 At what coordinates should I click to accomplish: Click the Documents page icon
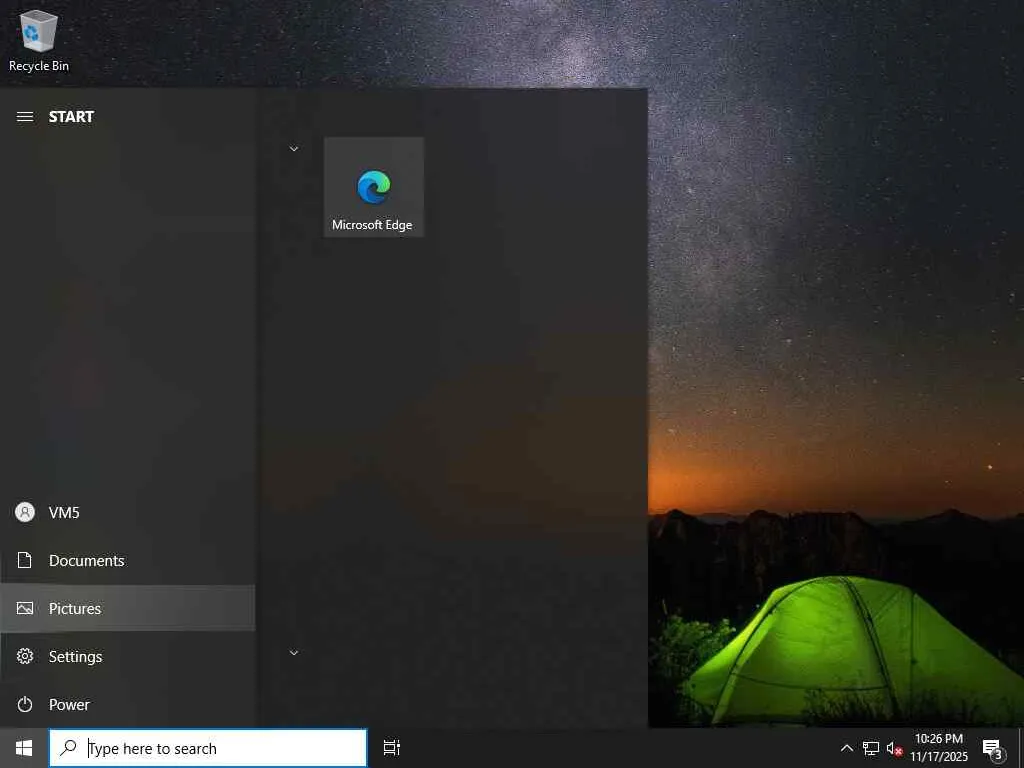(x=25, y=560)
